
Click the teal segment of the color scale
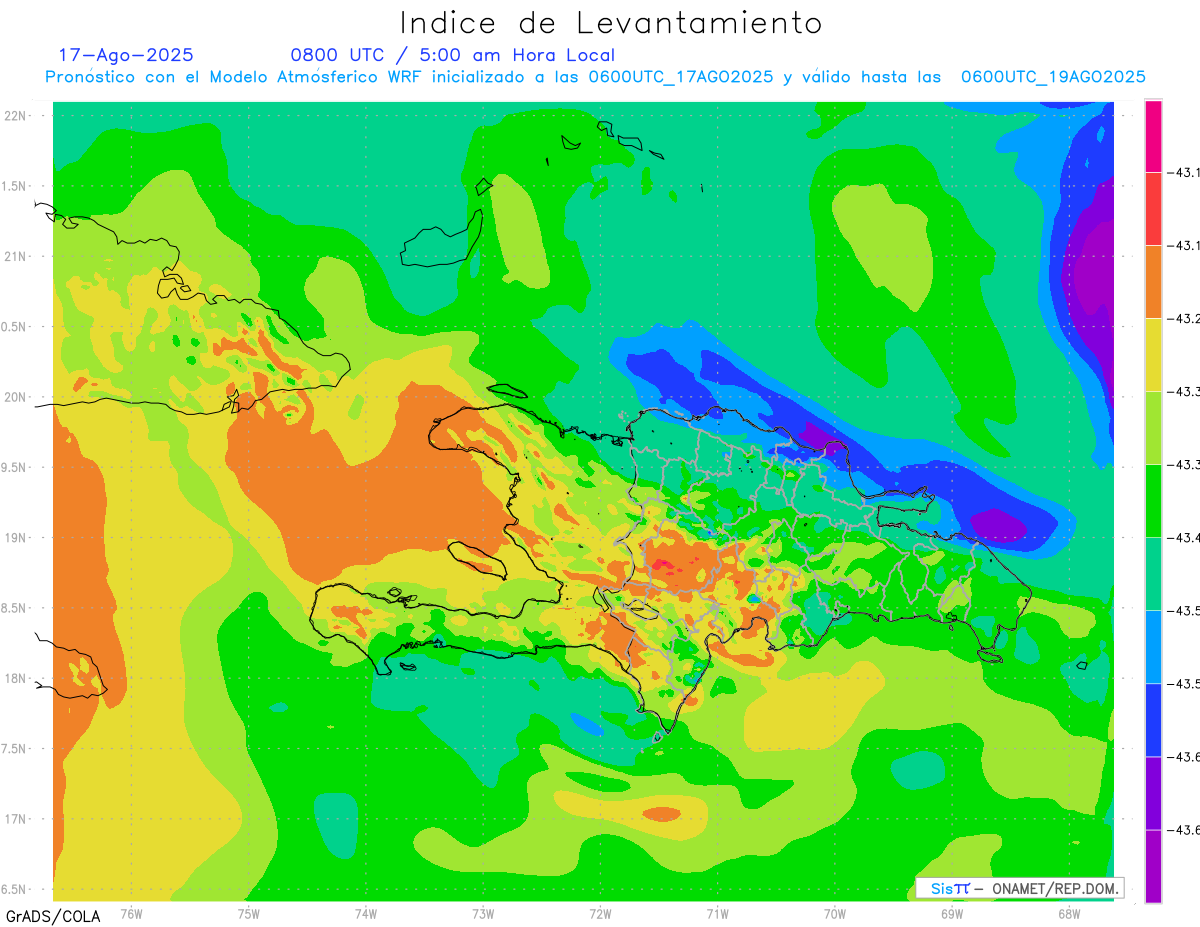click(1153, 574)
